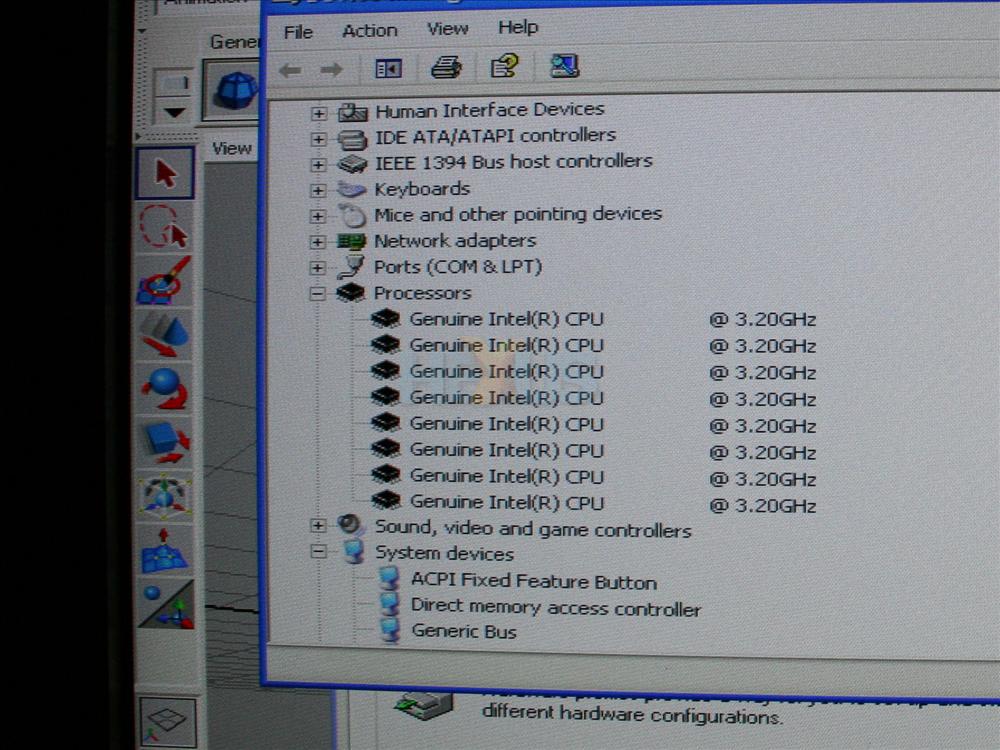Expand the Keyboards node
Viewport: 1000px width, 750px height.
pos(318,190)
